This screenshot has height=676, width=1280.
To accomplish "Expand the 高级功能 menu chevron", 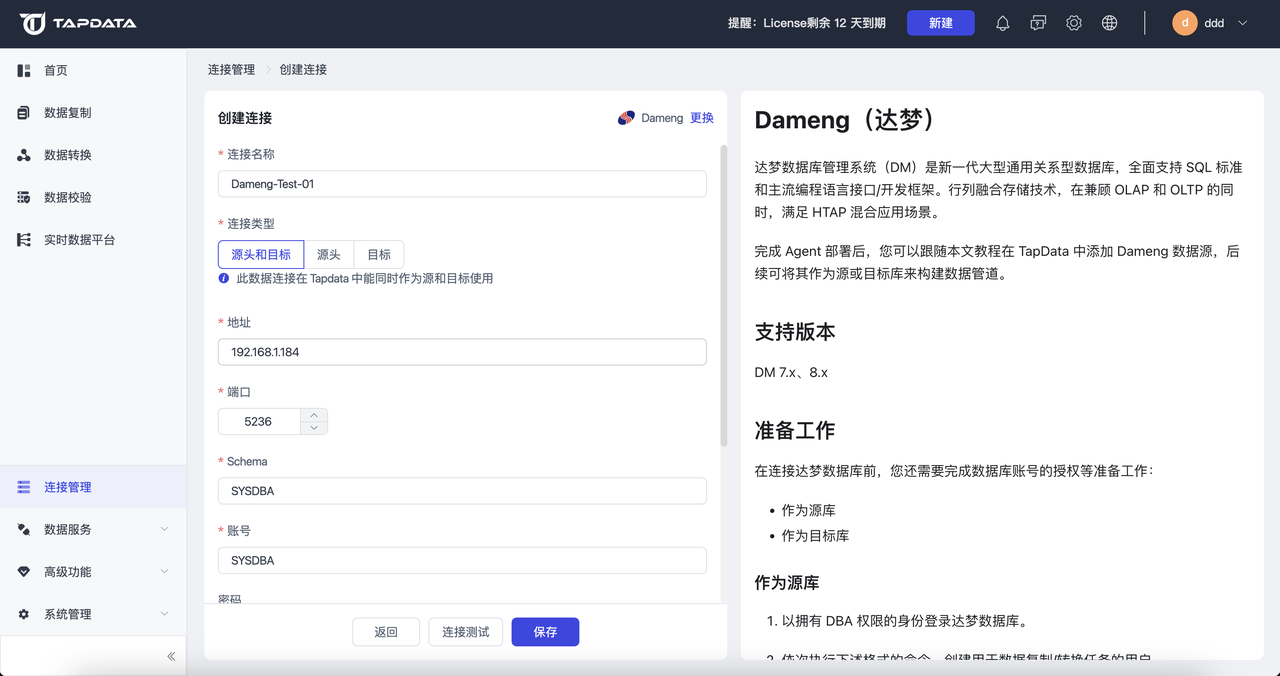I will pyautogui.click(x=165, y=572).
